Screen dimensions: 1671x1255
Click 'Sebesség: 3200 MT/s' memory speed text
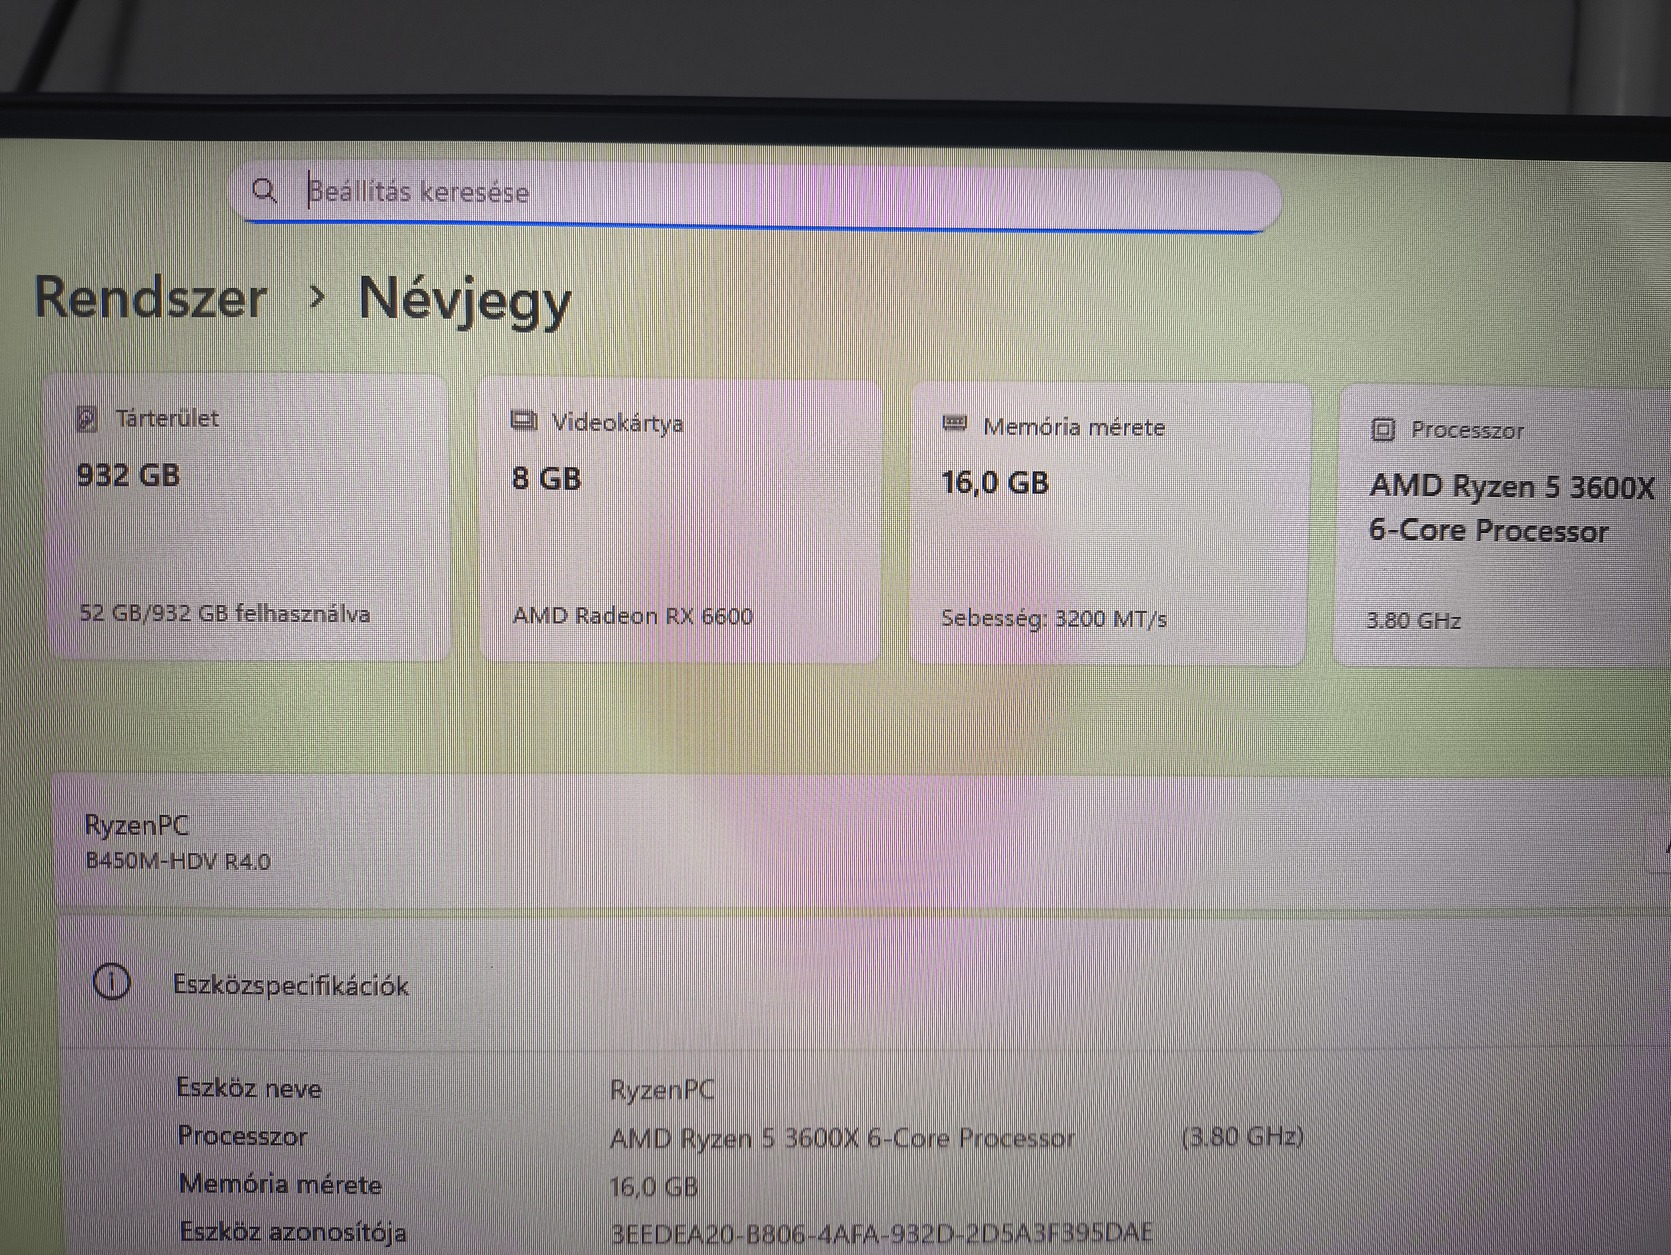(x=1054, y=619)
